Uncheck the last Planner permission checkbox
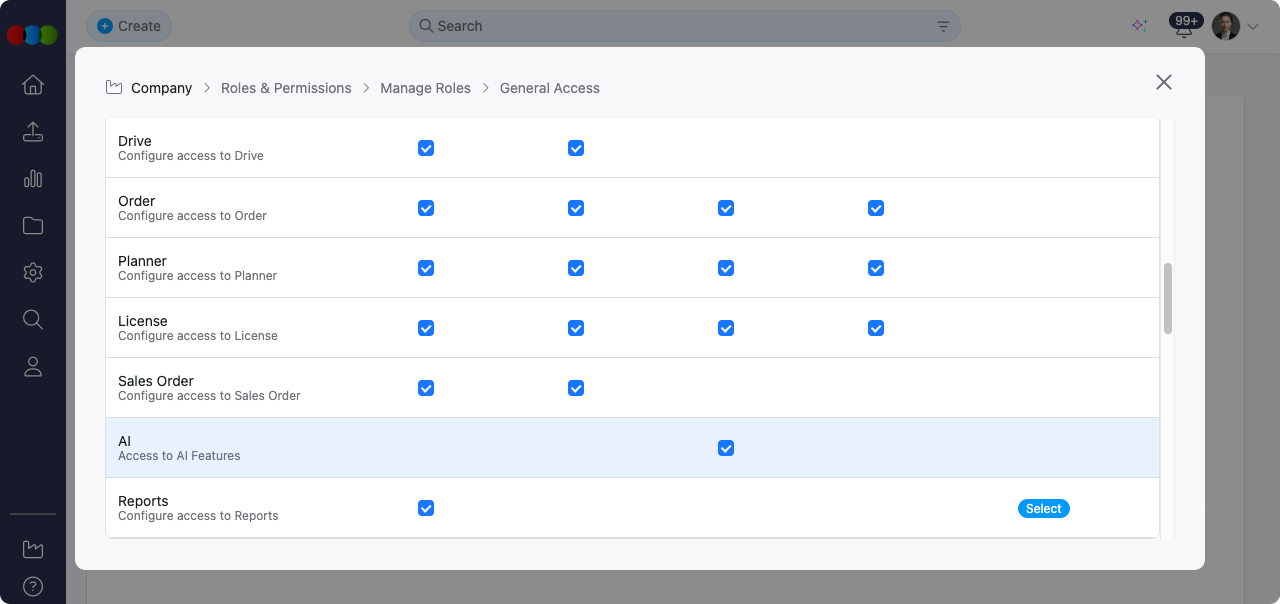Screen dimensions: 1280x604 pos(876,268)
